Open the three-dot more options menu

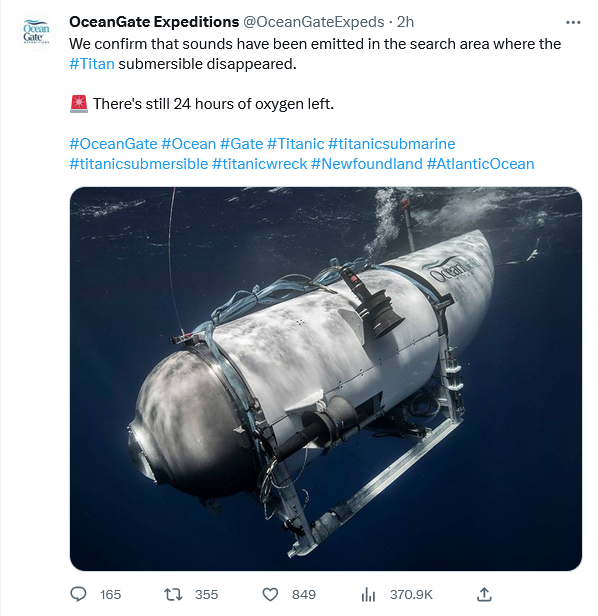[x=573, y=22]
